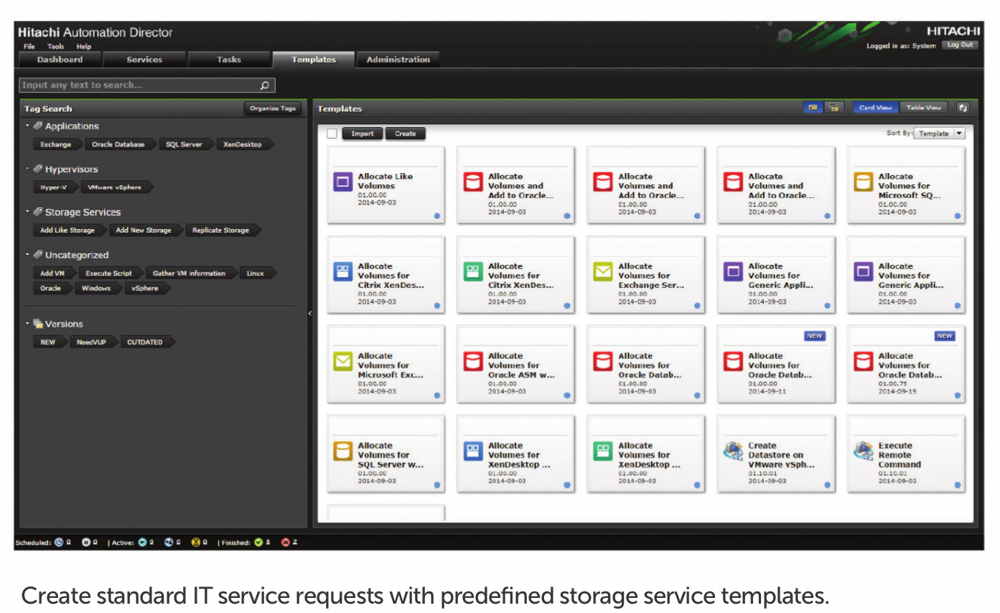
Task: Click the Scheduled clock status icon
Action: (59, 542)
